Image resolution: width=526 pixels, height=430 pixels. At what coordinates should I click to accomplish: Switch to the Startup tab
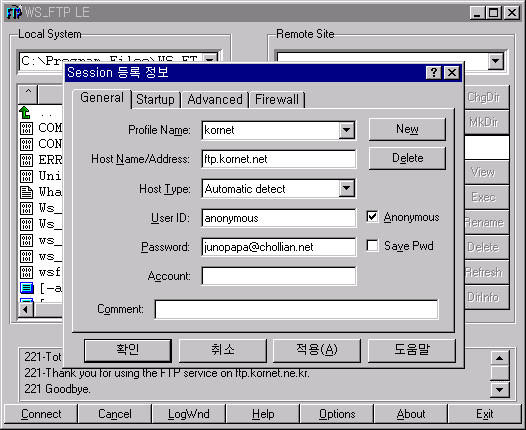155,100
